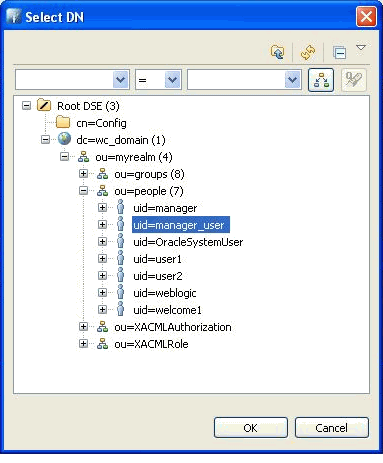Click the dc=wc_domain globe icon
Screen dimensions: 383x463
tap(64, 139)
